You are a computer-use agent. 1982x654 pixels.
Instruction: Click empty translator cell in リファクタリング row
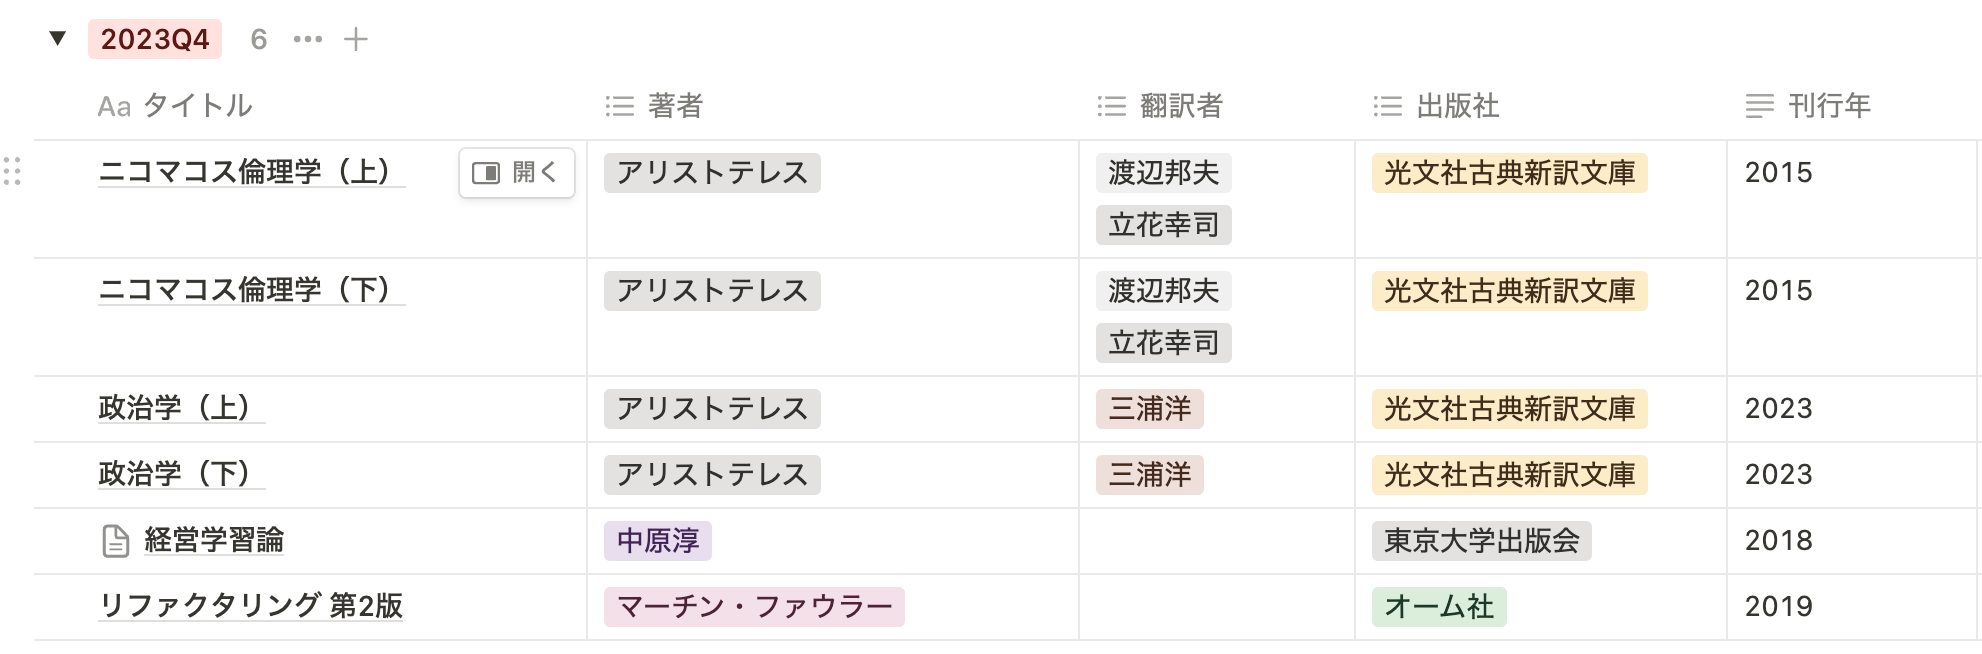pyautogui.click(x=1216, y=606)
